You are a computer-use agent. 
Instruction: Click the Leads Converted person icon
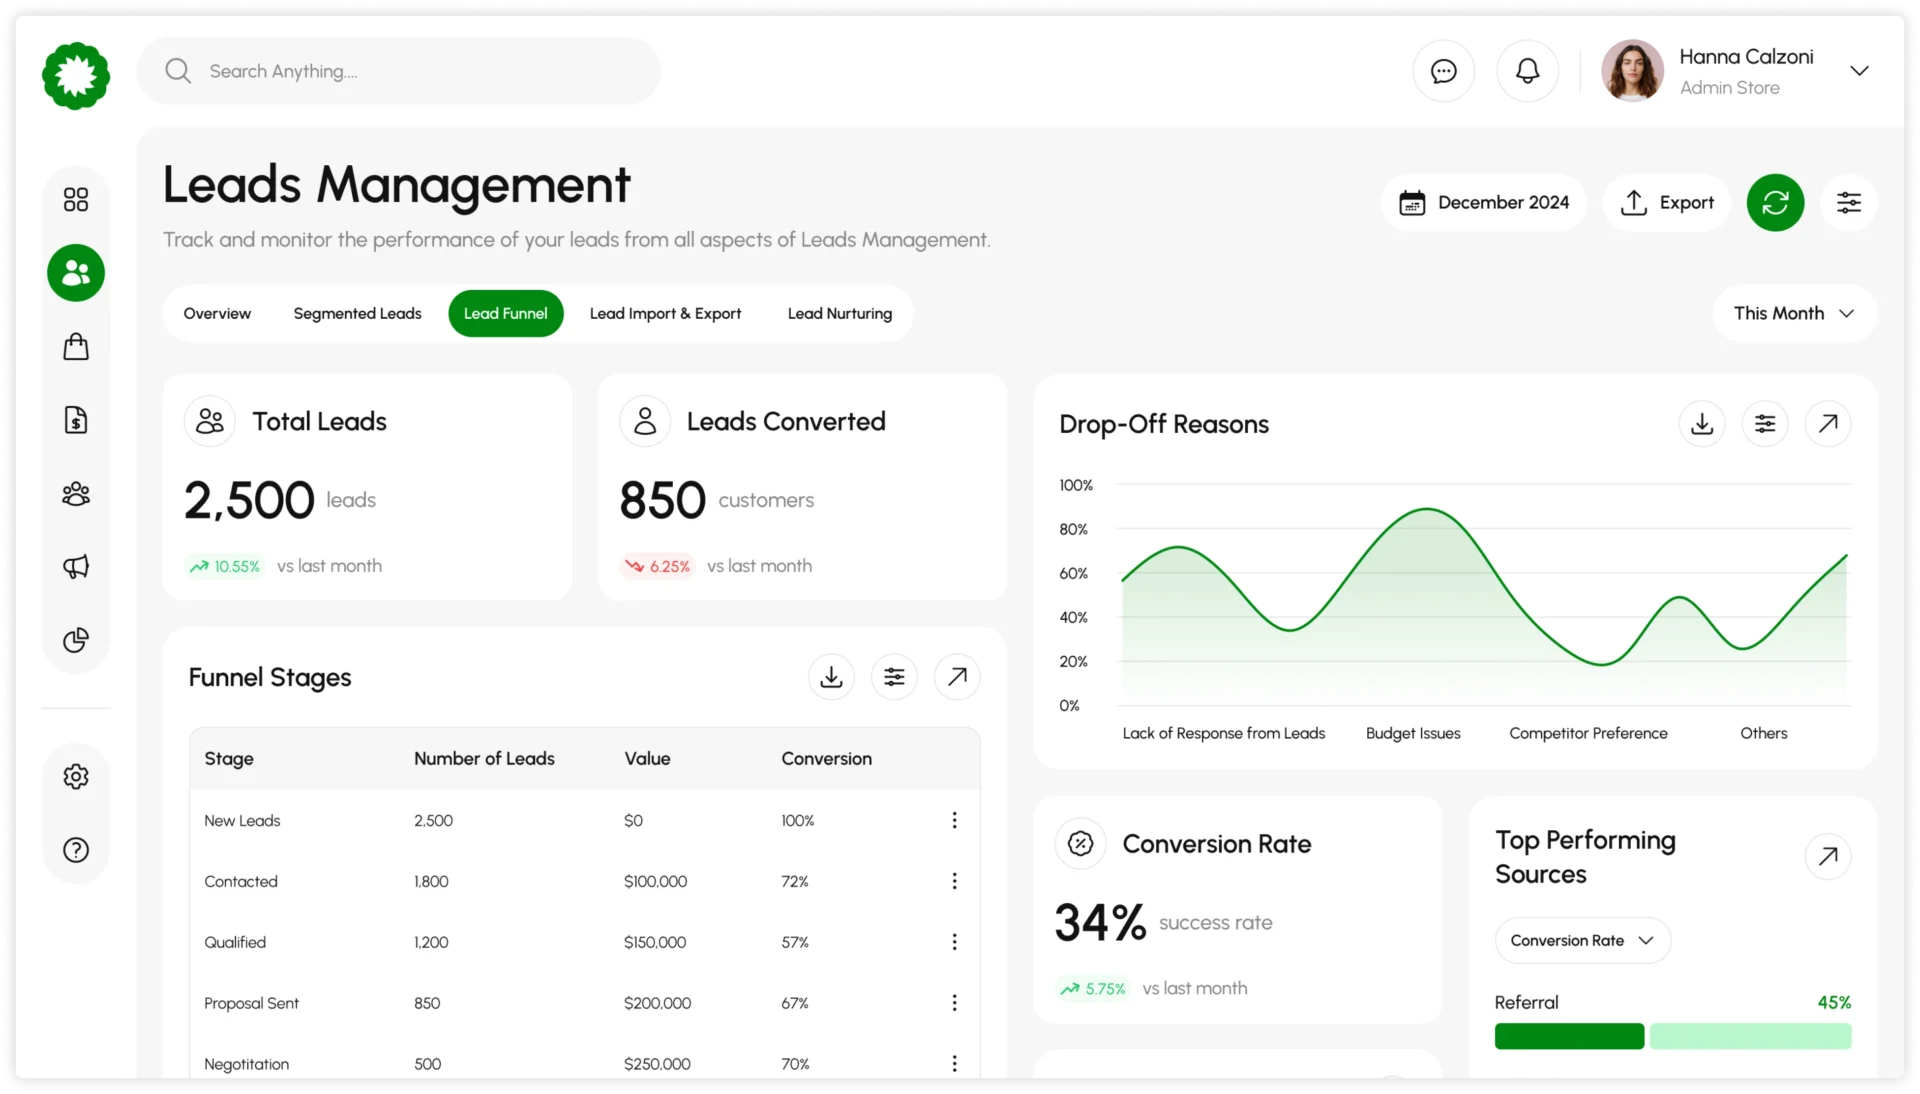645,421
